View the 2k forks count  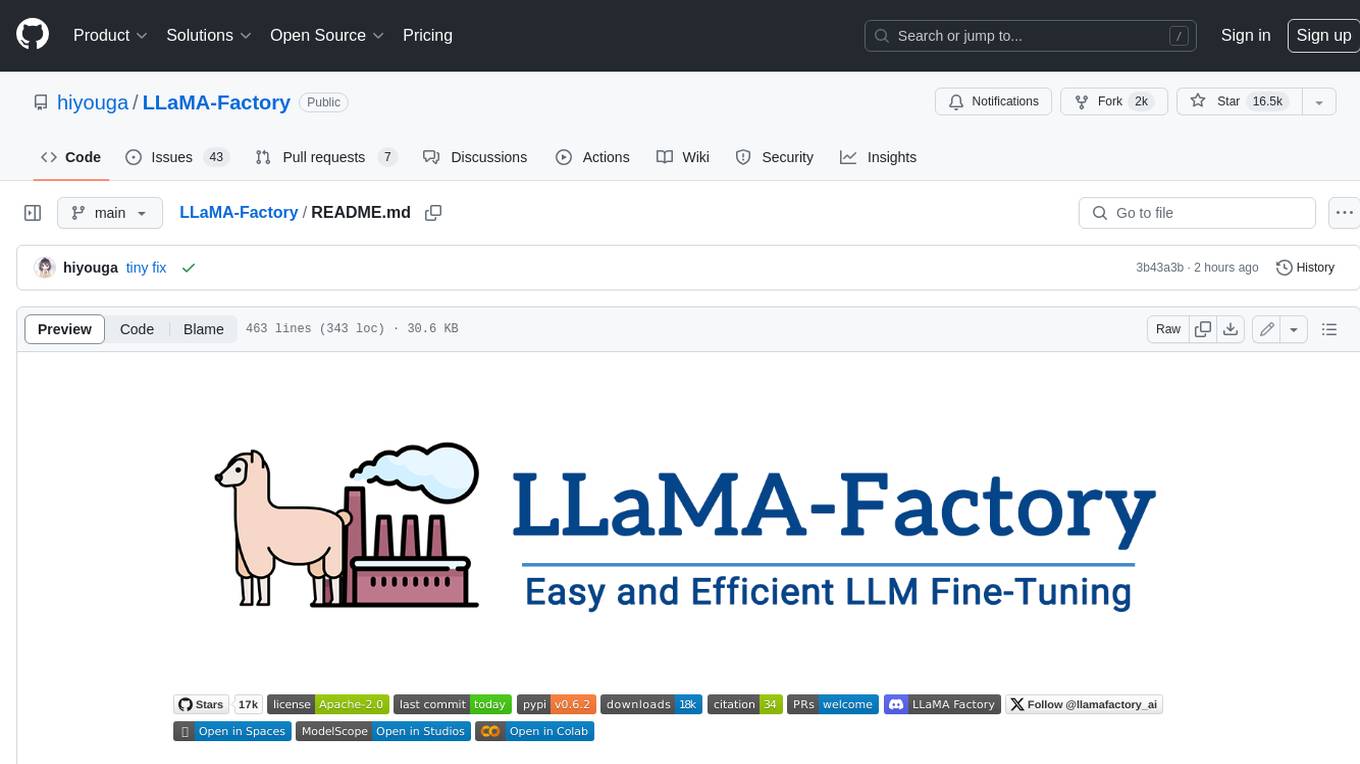coord(1141,101)
